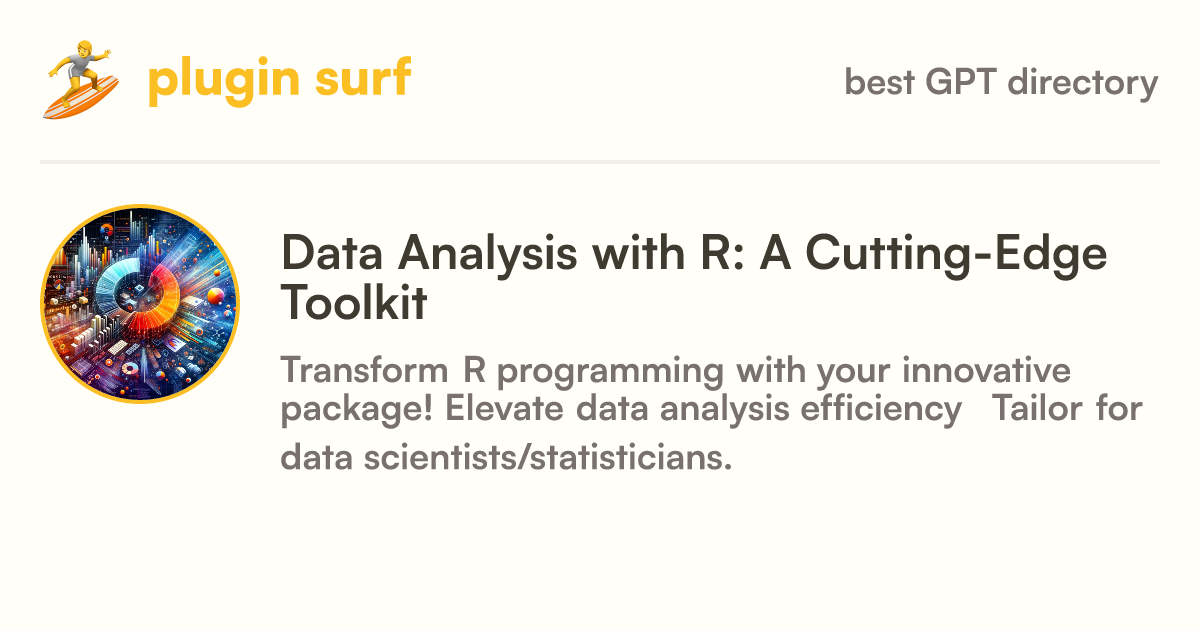Click the word "Toolkit" in the title
Viewport: 1200px width, 630px height.
(354, 303)
